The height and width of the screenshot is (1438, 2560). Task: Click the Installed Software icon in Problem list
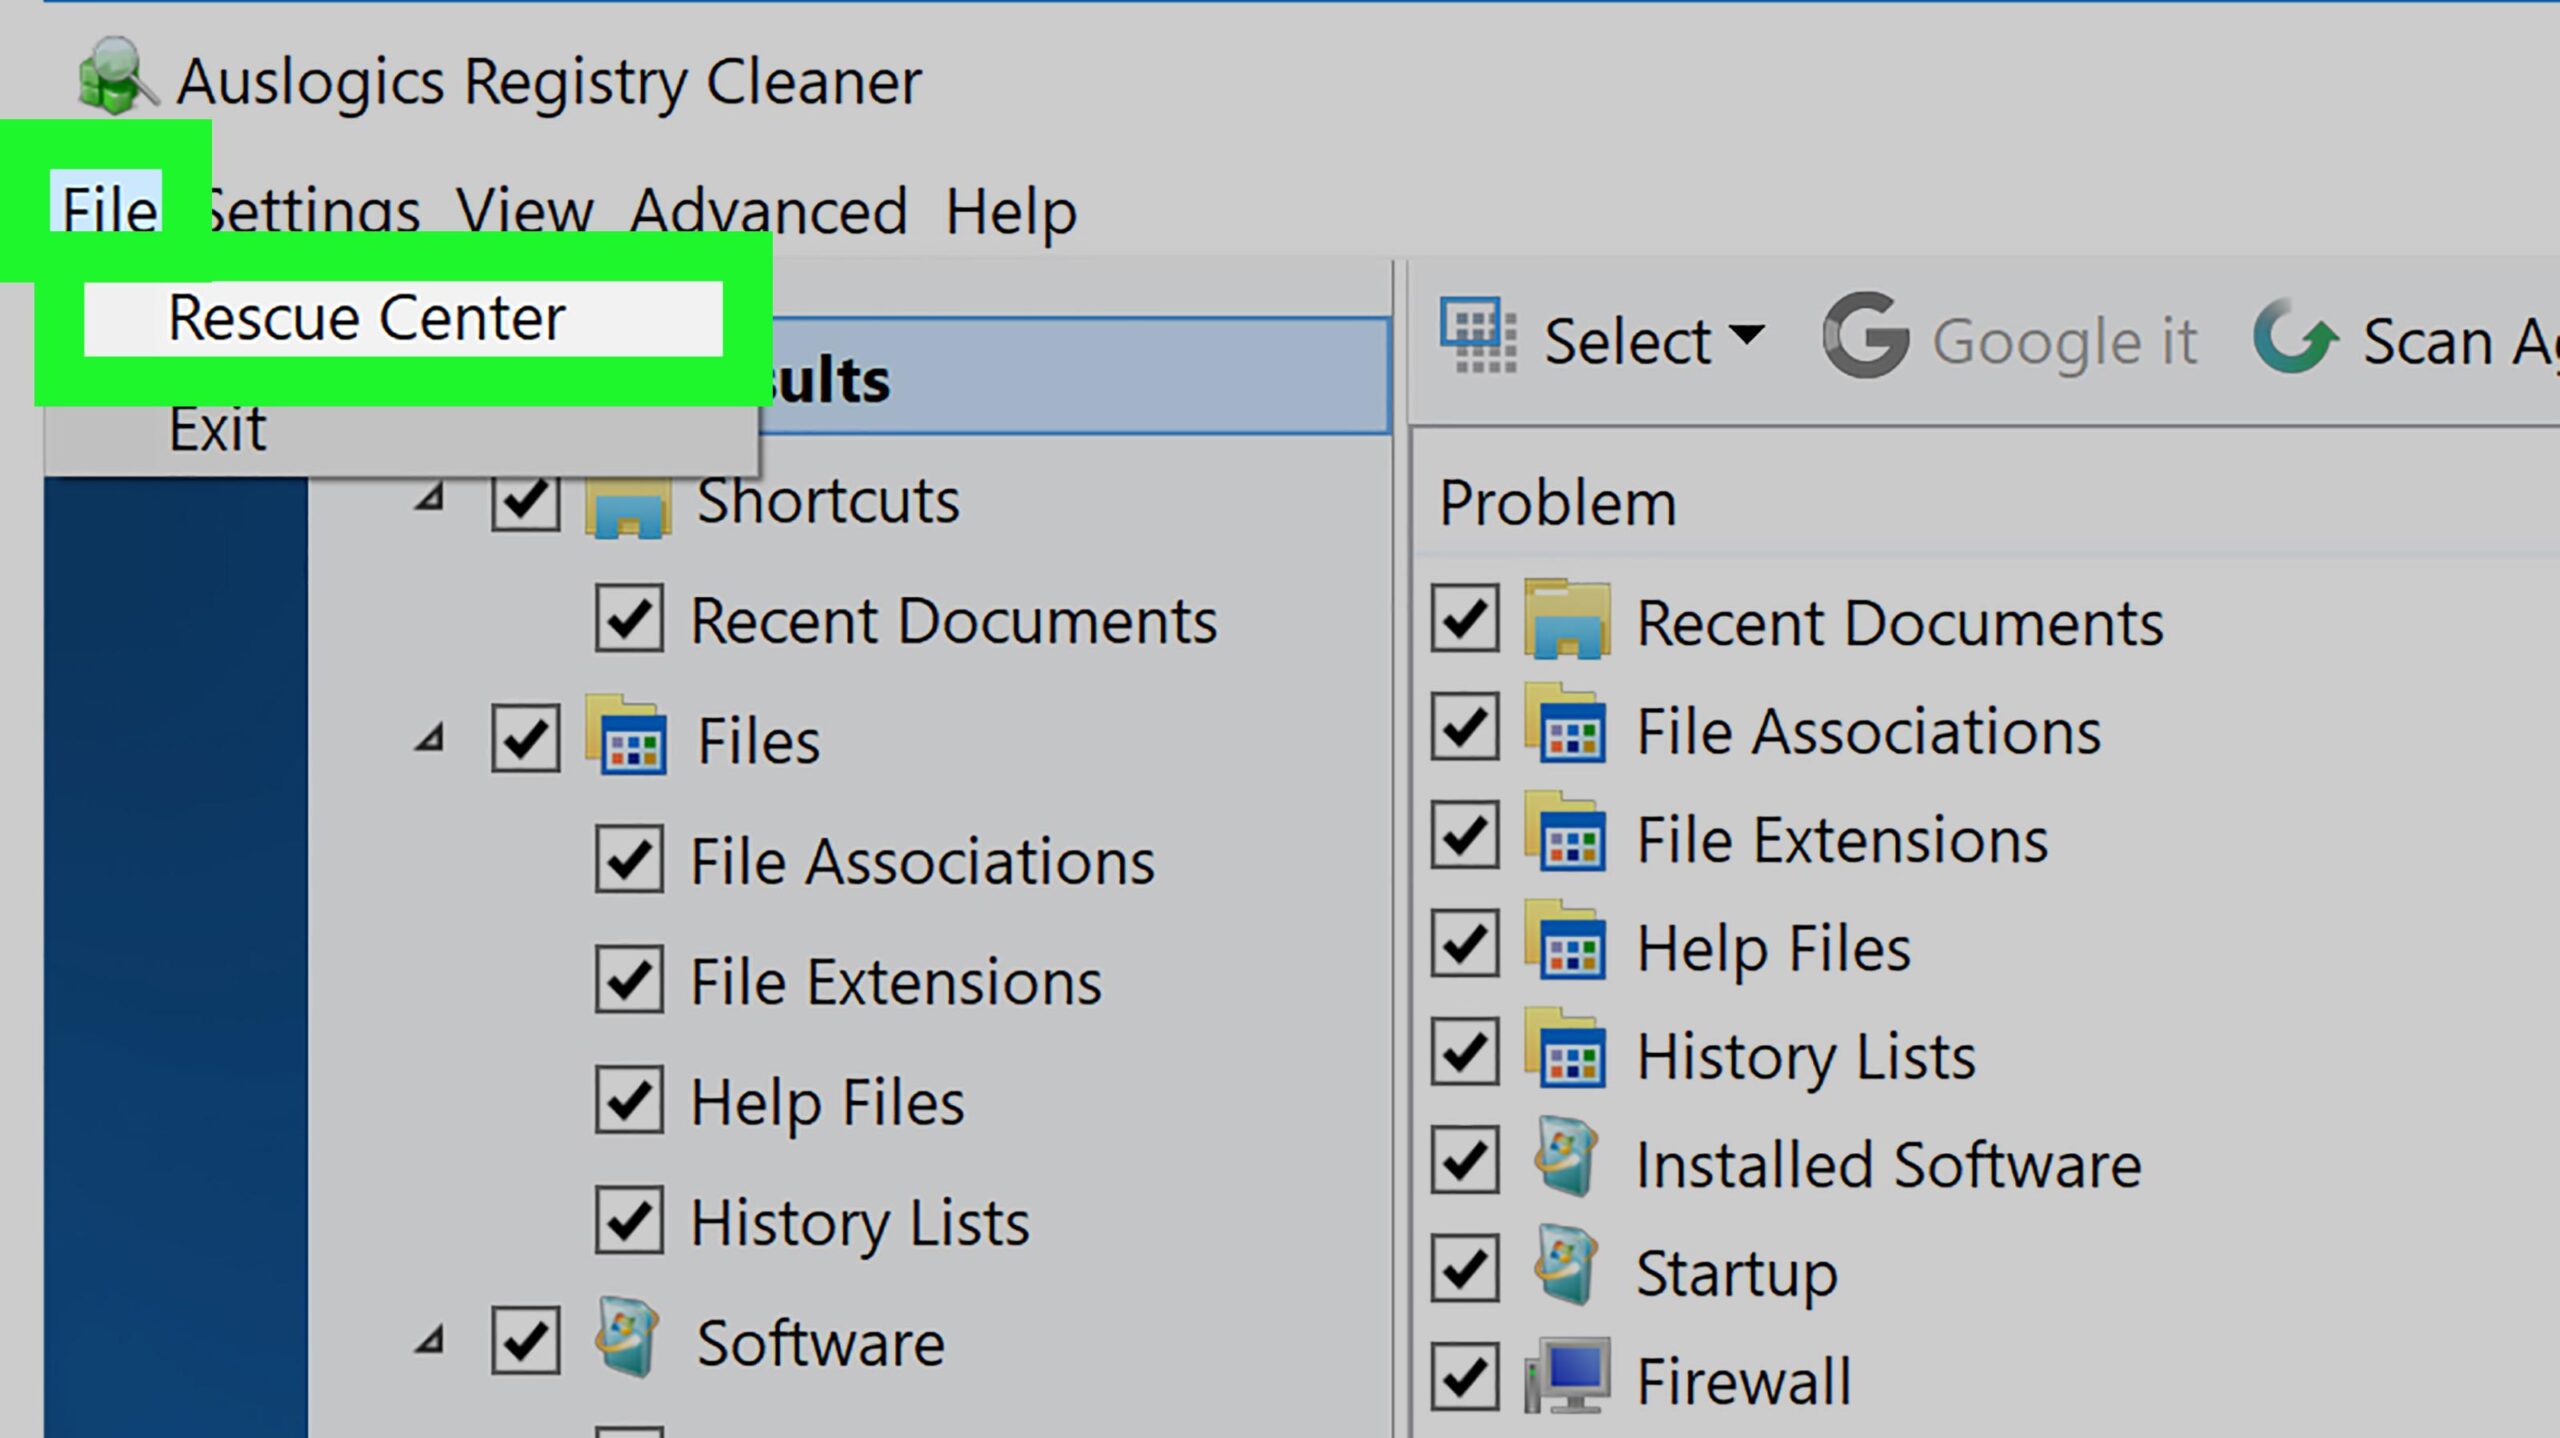1567,1160
